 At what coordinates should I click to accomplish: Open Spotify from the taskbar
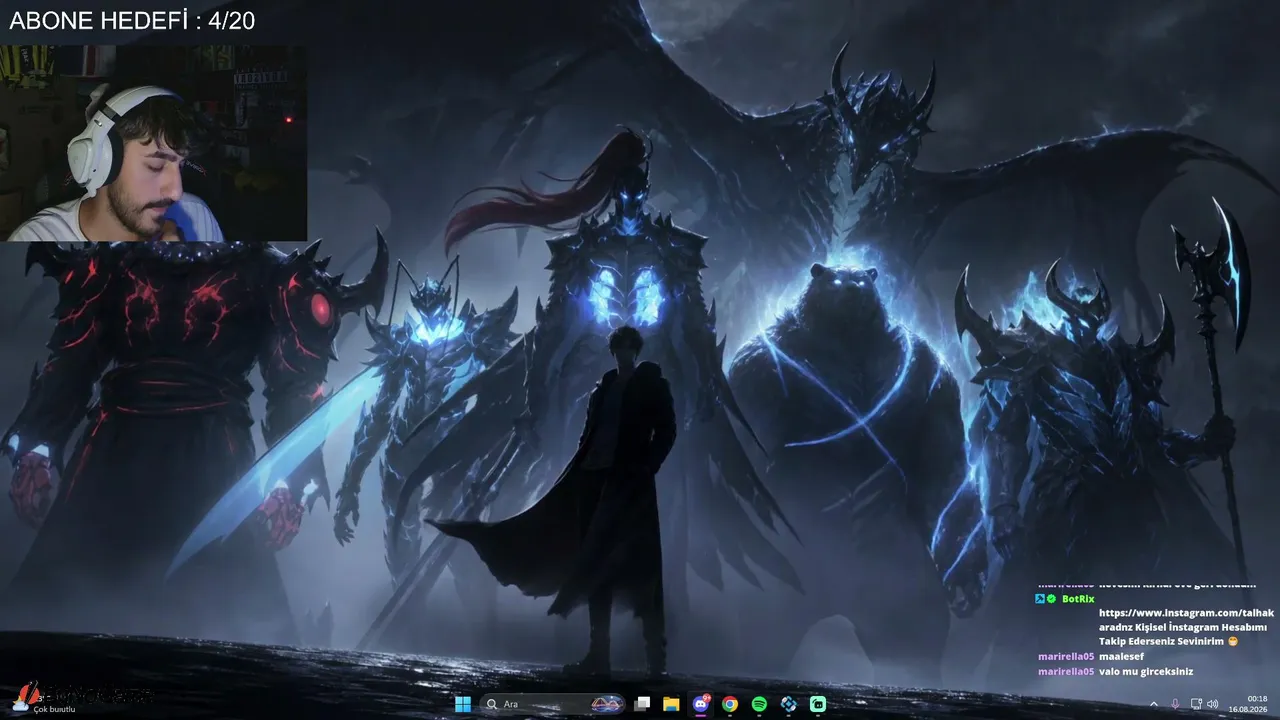tap(759, 704)
